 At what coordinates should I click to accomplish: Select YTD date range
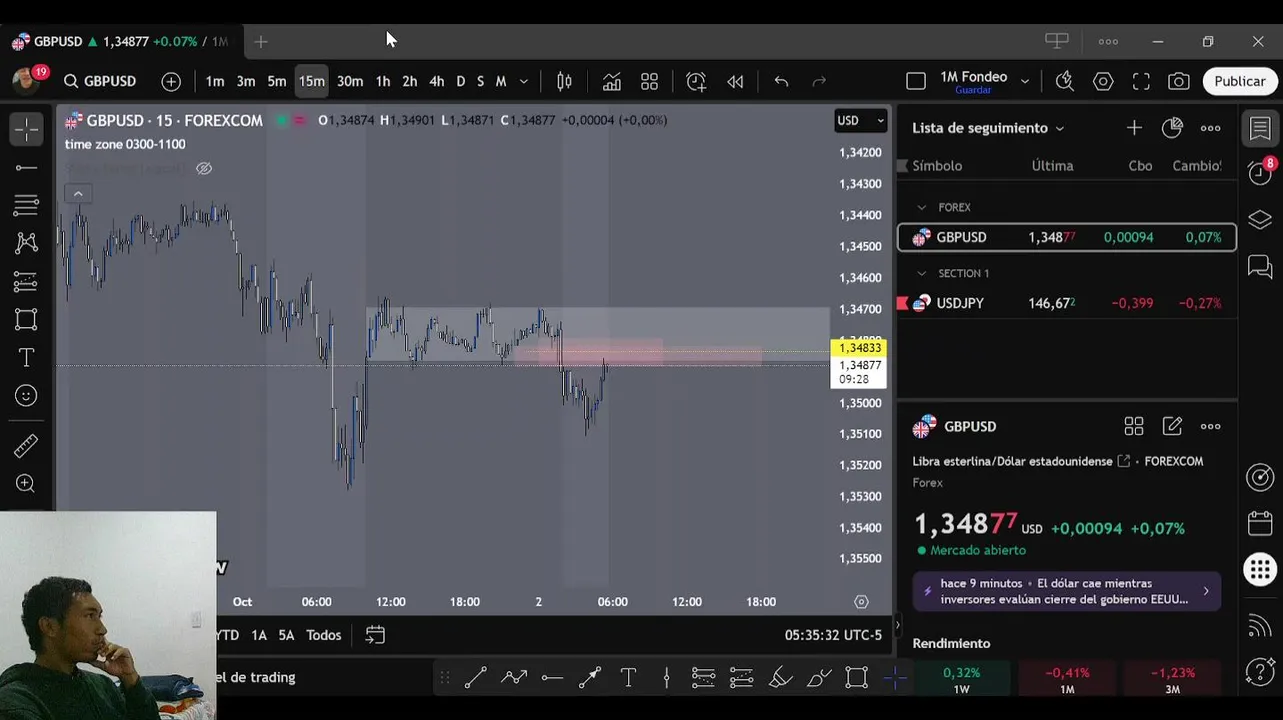[x=228, y=635]
